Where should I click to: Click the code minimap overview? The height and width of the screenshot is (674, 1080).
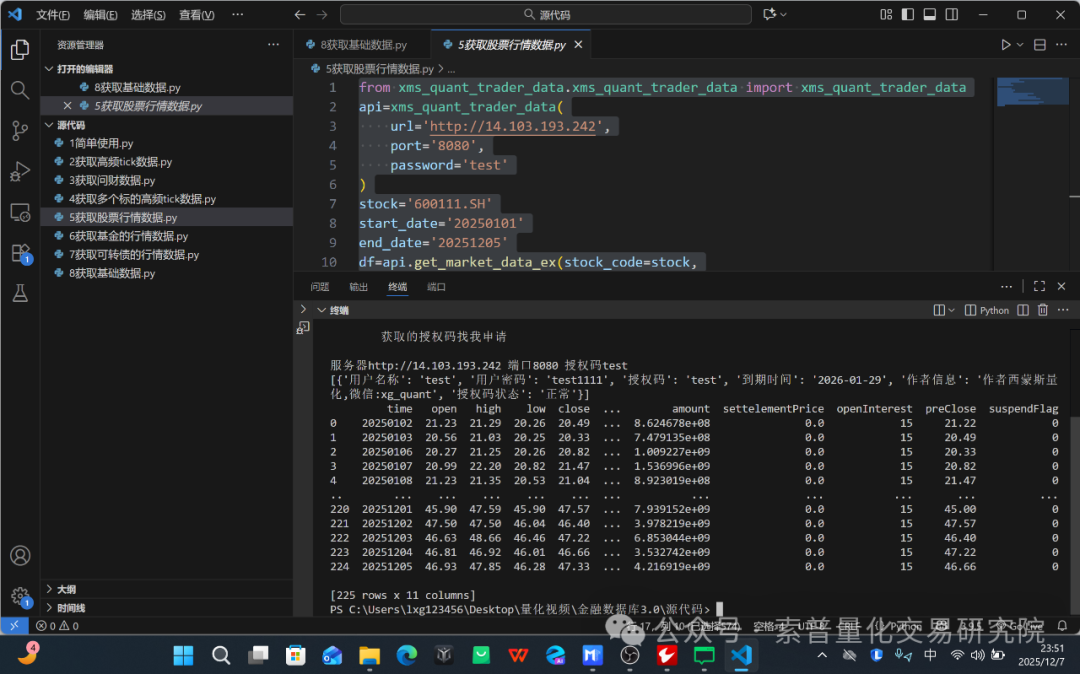1032,92
